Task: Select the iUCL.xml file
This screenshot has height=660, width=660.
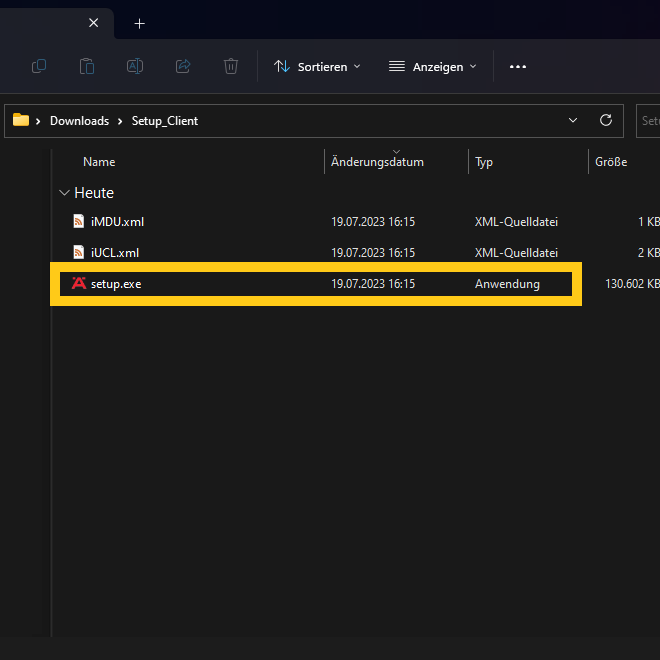Action: 114,253
